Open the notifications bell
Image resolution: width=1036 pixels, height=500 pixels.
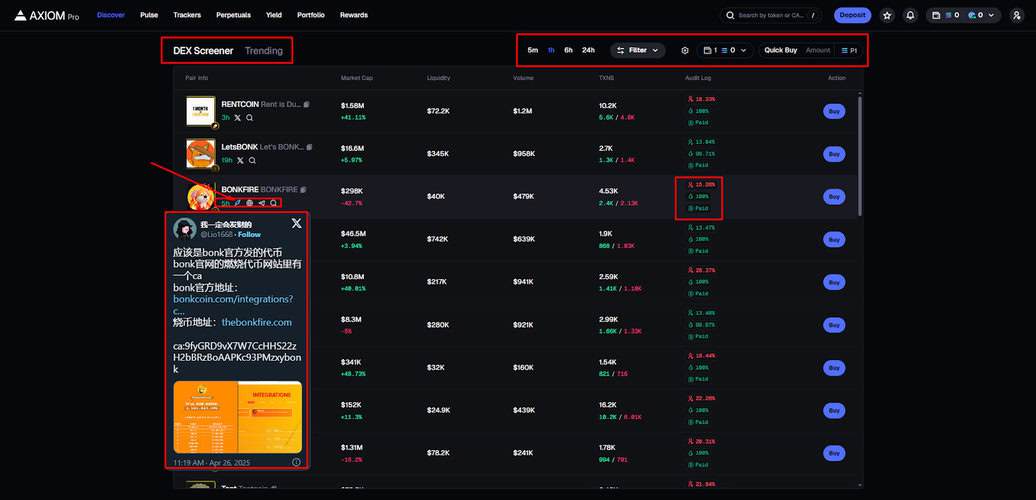(x=910, y=15)
